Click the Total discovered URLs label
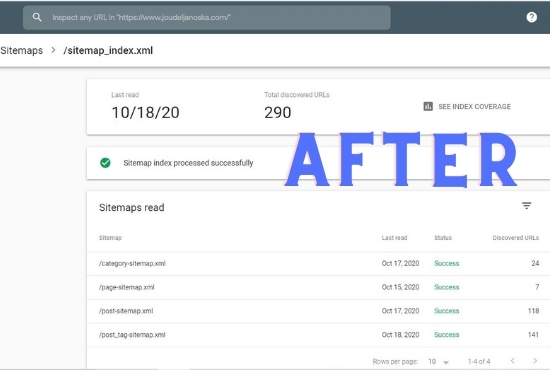 click(297, 95)
